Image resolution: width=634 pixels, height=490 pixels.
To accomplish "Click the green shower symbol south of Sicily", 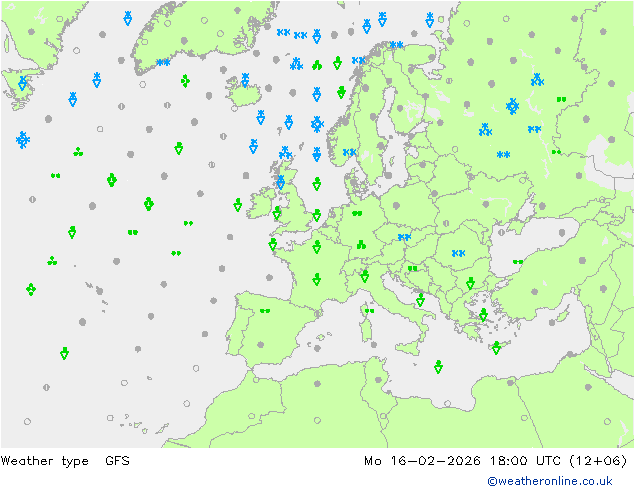I will pyautogui.click(x=438, y=367).
